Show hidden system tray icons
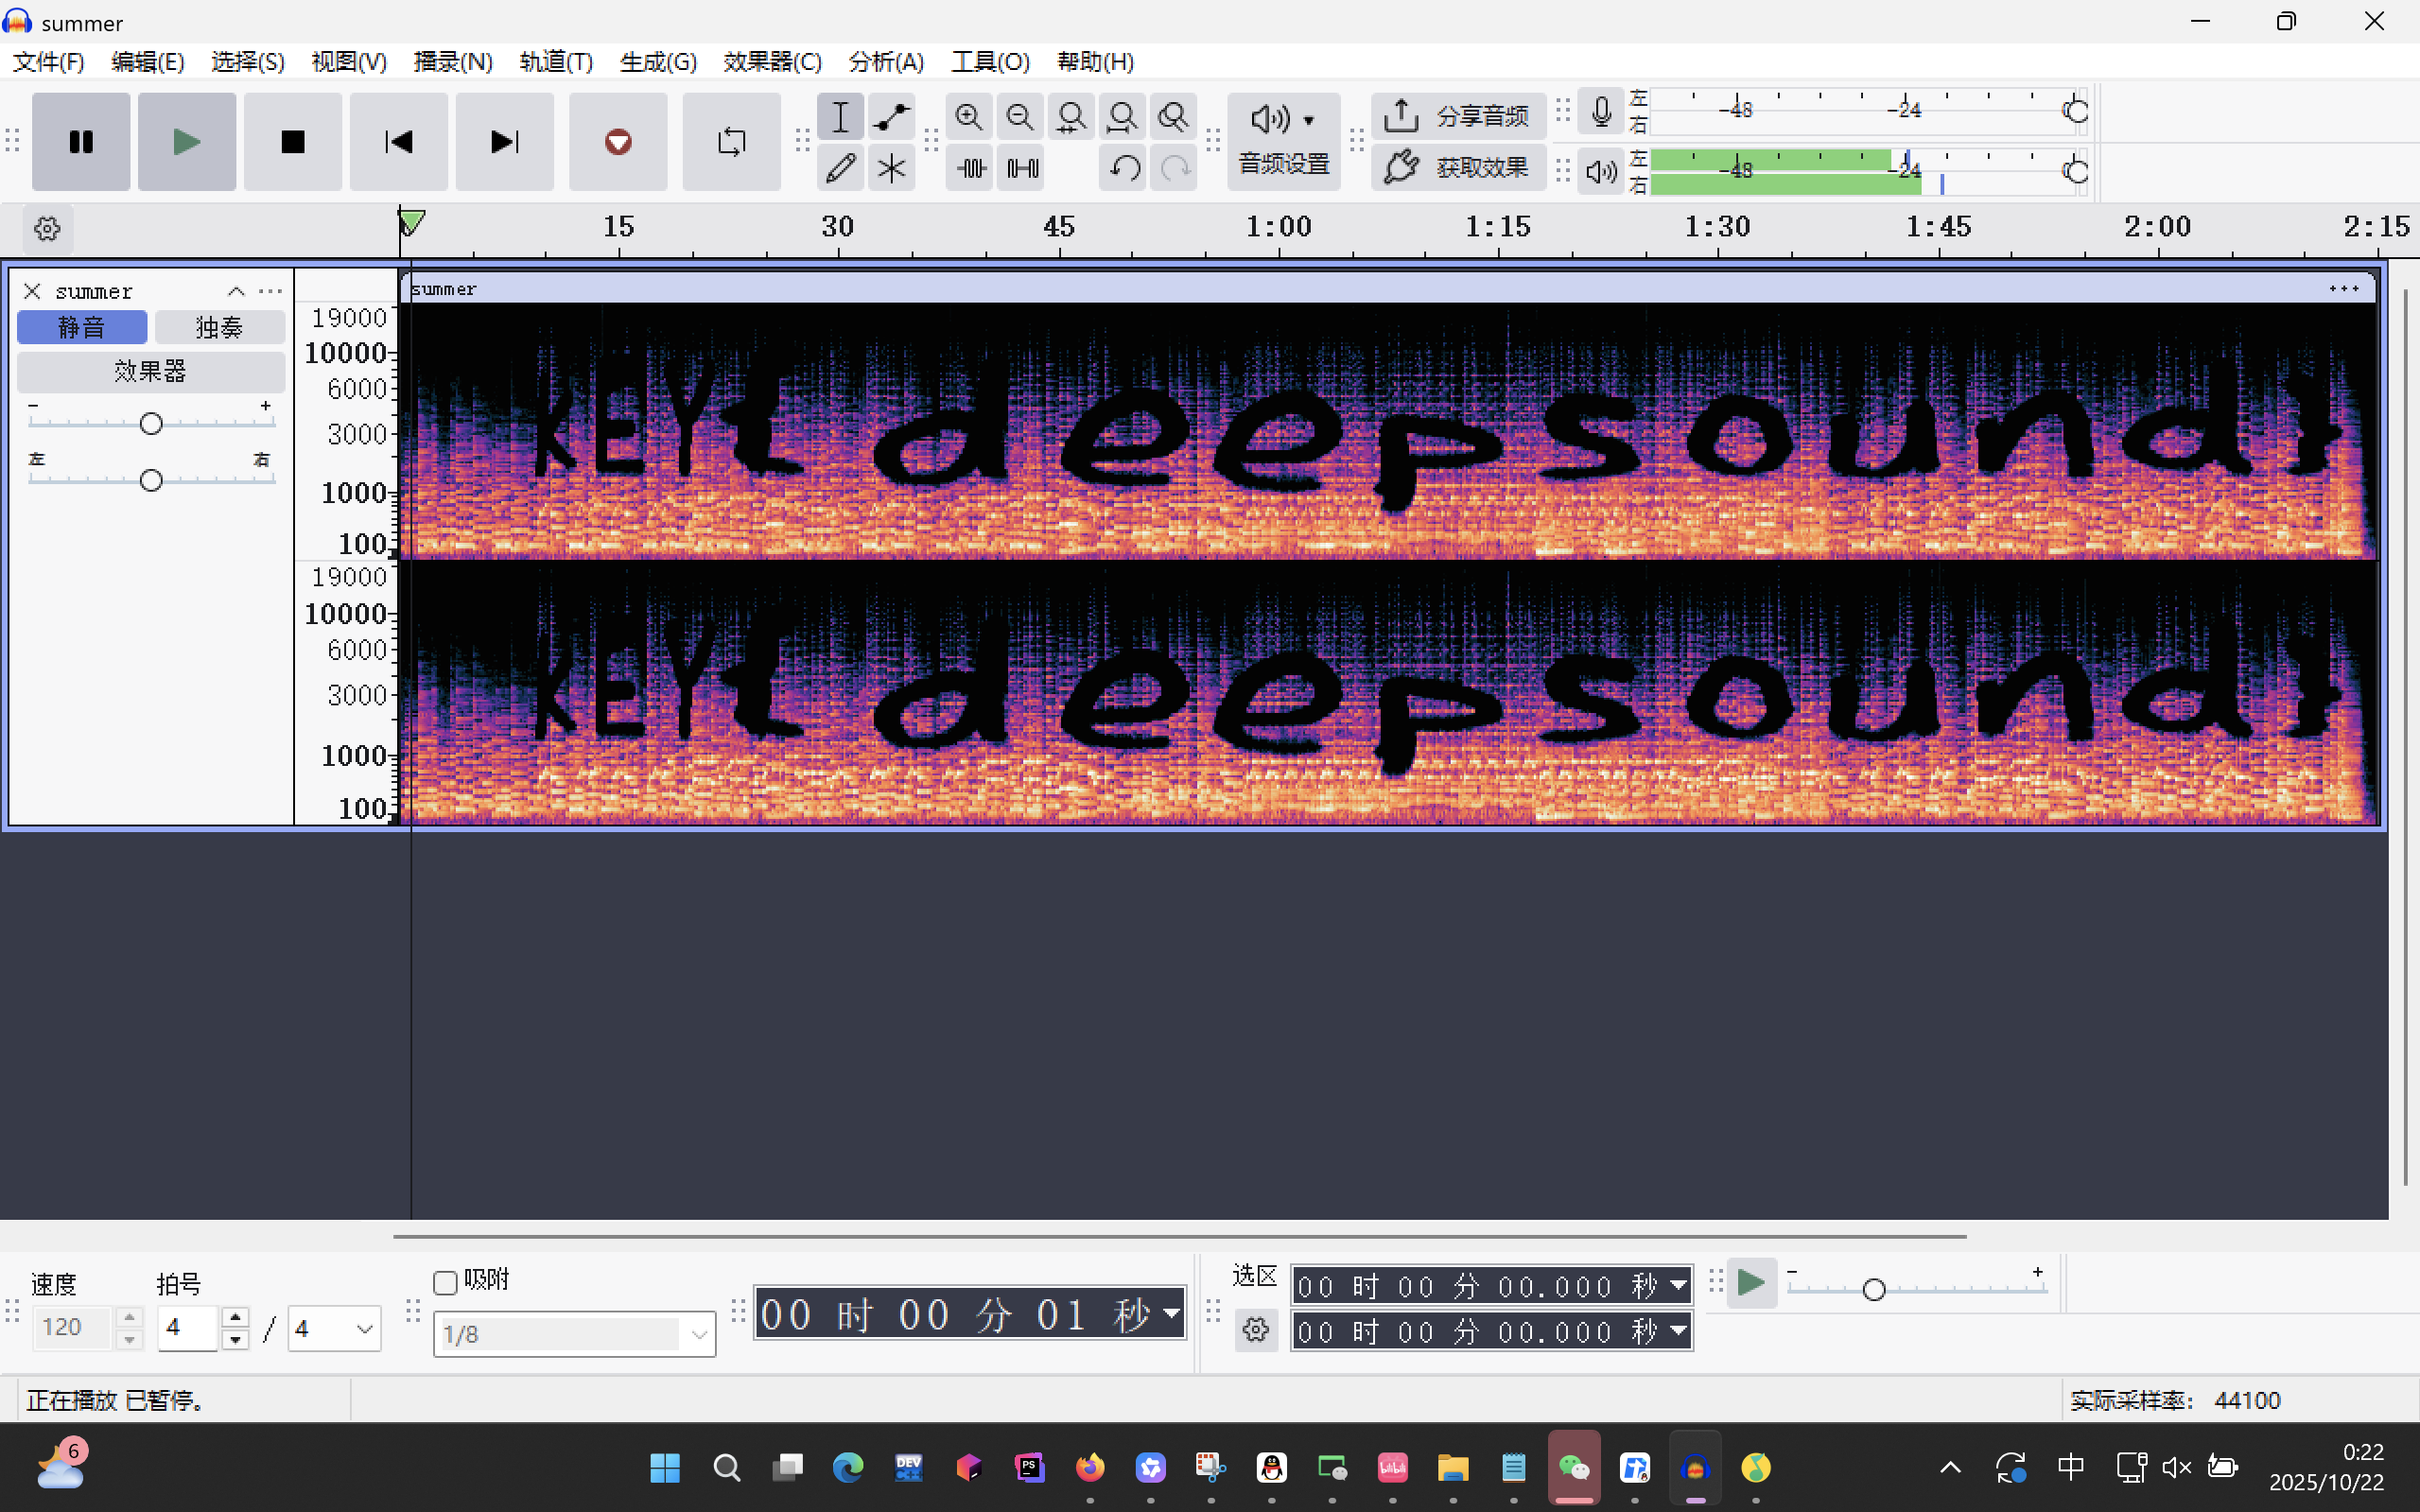This screenshot has width=2420, height=1512. (x=1950, y=1468)
